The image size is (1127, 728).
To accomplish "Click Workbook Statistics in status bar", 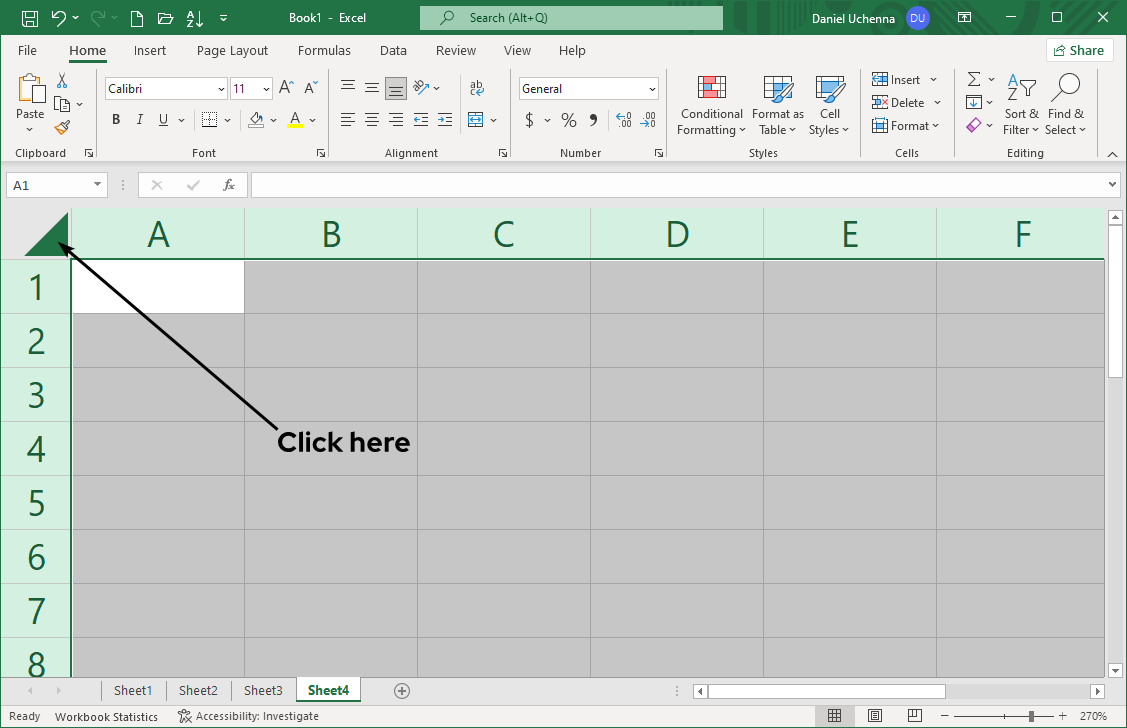I will [x=106, y=716].
